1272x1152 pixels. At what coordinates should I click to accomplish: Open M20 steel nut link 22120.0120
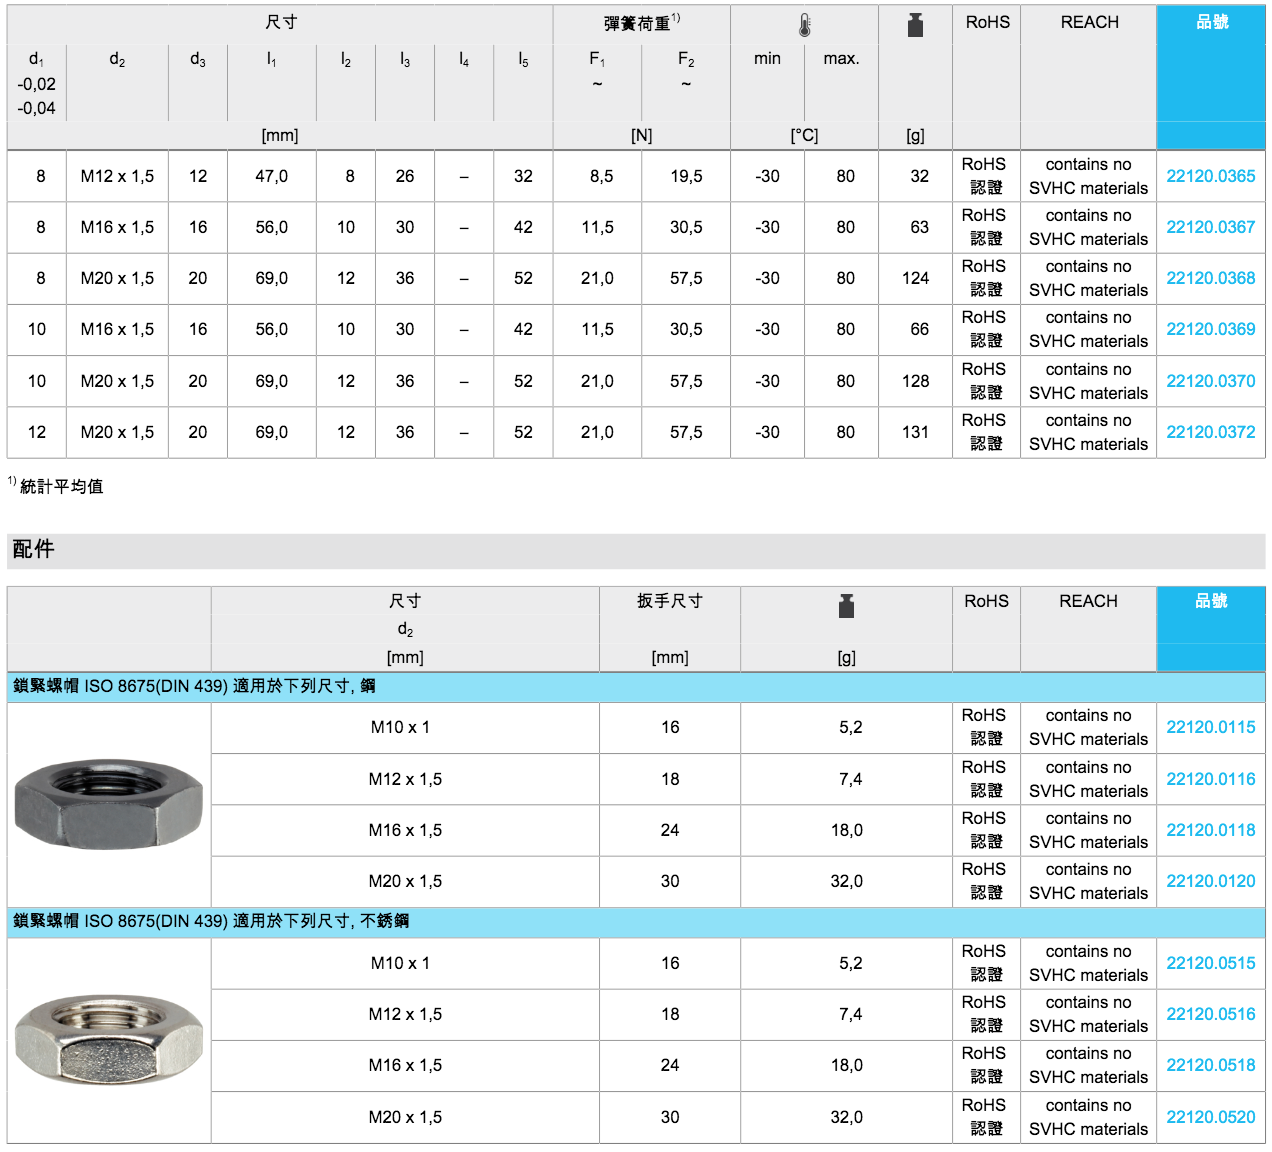pyautogui.click(x=1210, y=881)
